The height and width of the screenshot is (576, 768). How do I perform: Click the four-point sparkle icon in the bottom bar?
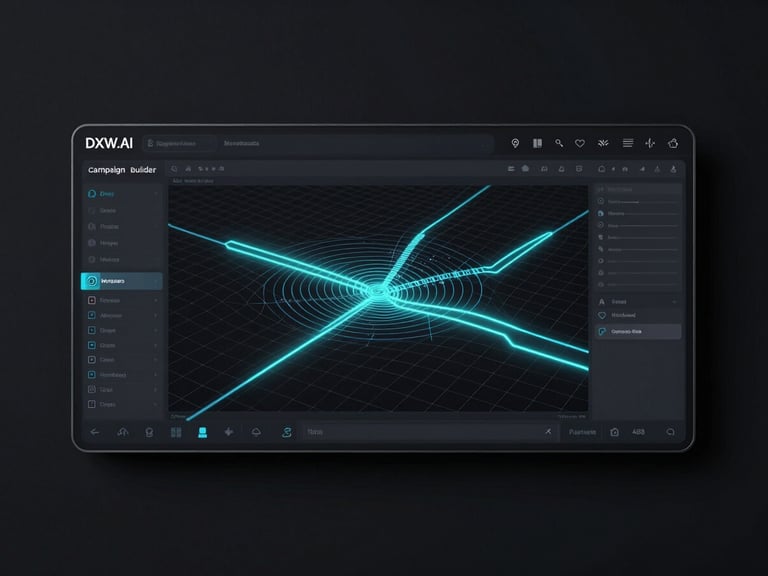coord(229,432)
